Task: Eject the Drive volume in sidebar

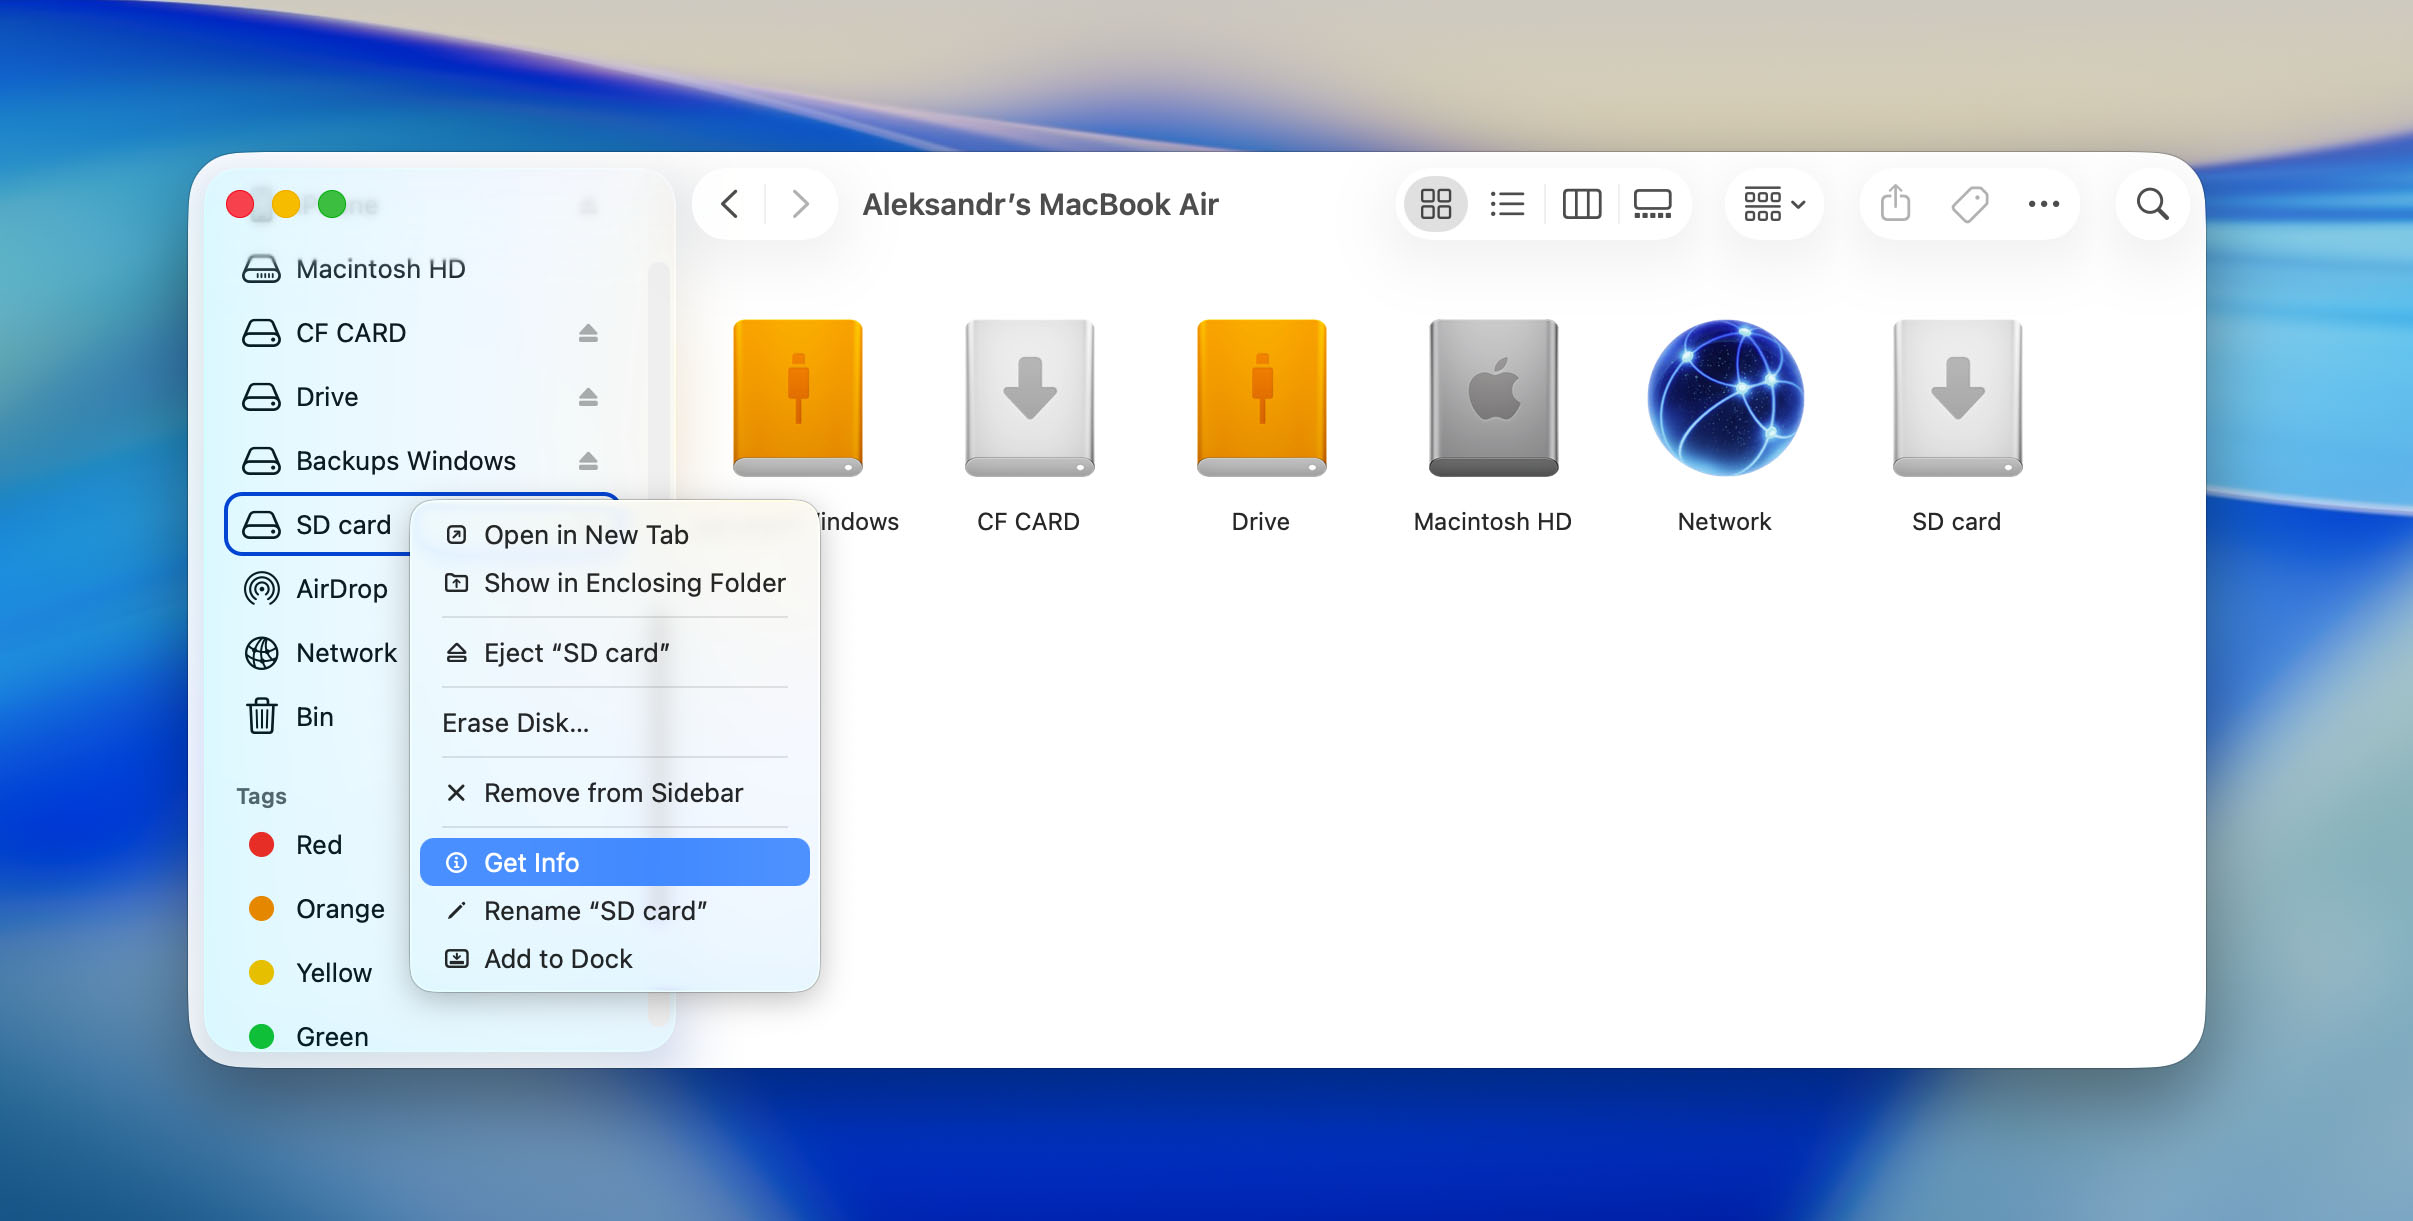Action: (x=588, y=397)
